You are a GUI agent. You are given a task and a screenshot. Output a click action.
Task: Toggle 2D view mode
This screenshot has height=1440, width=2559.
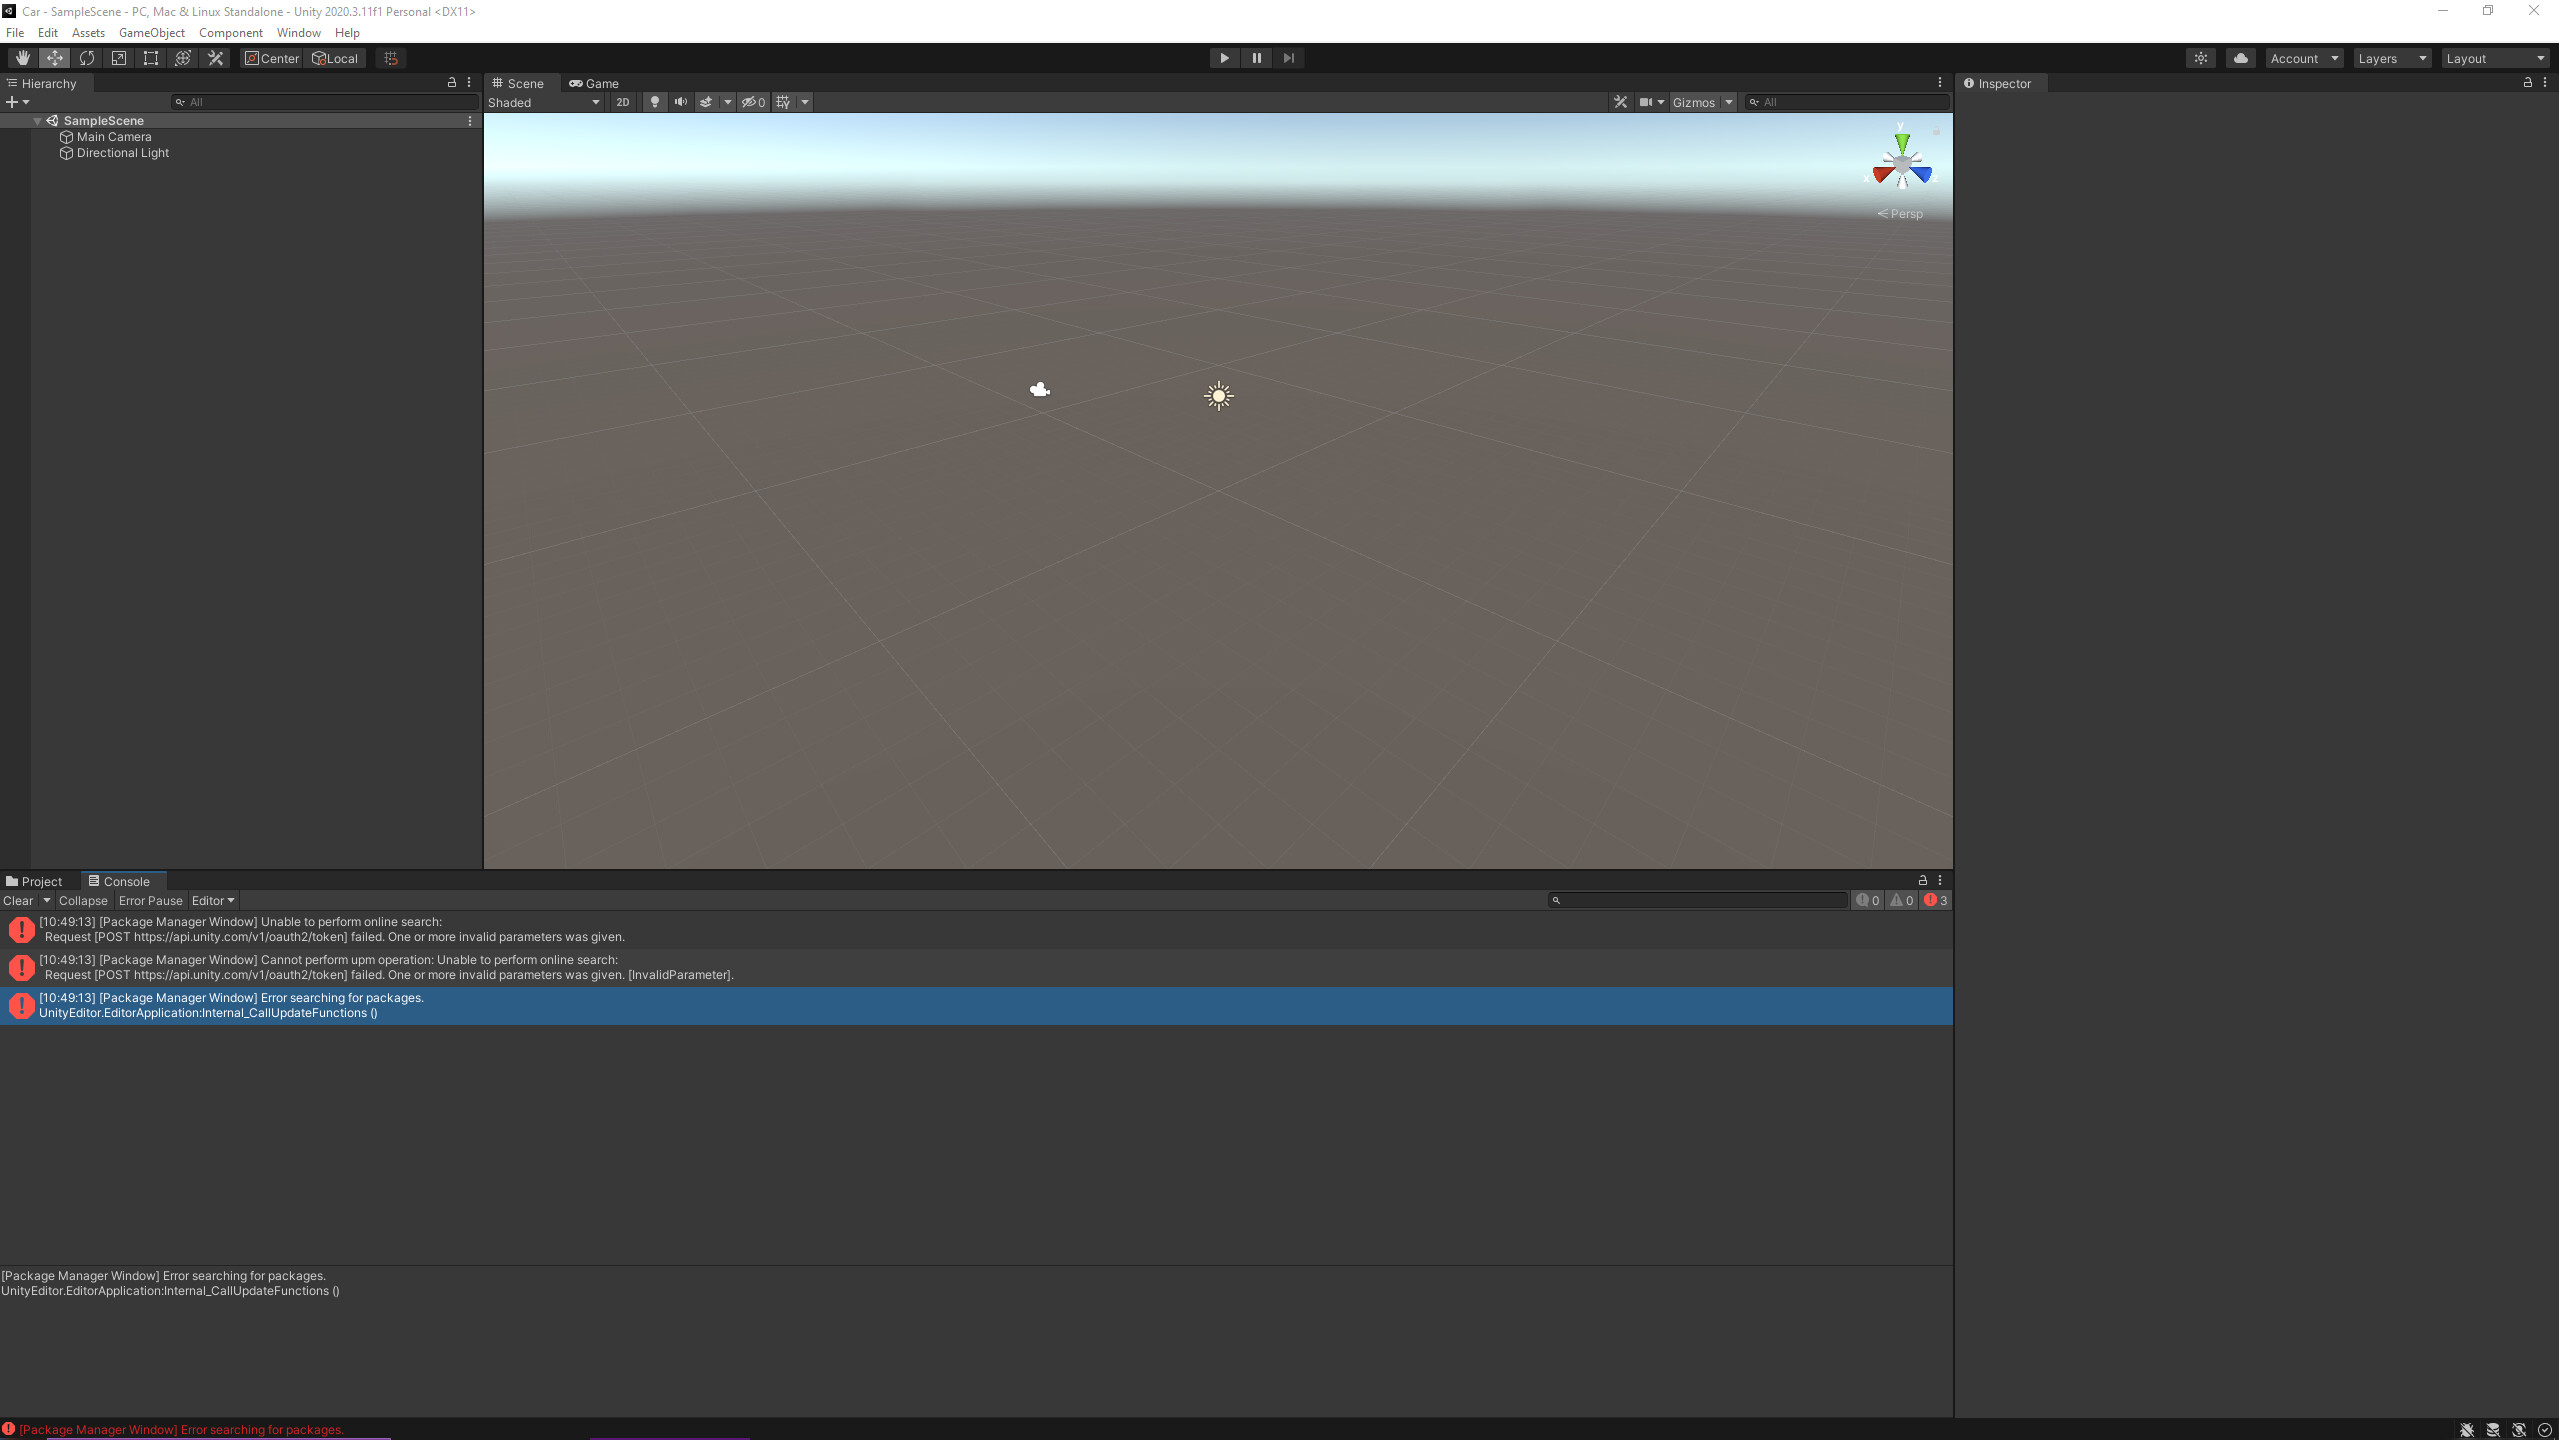tap(623, 102)
